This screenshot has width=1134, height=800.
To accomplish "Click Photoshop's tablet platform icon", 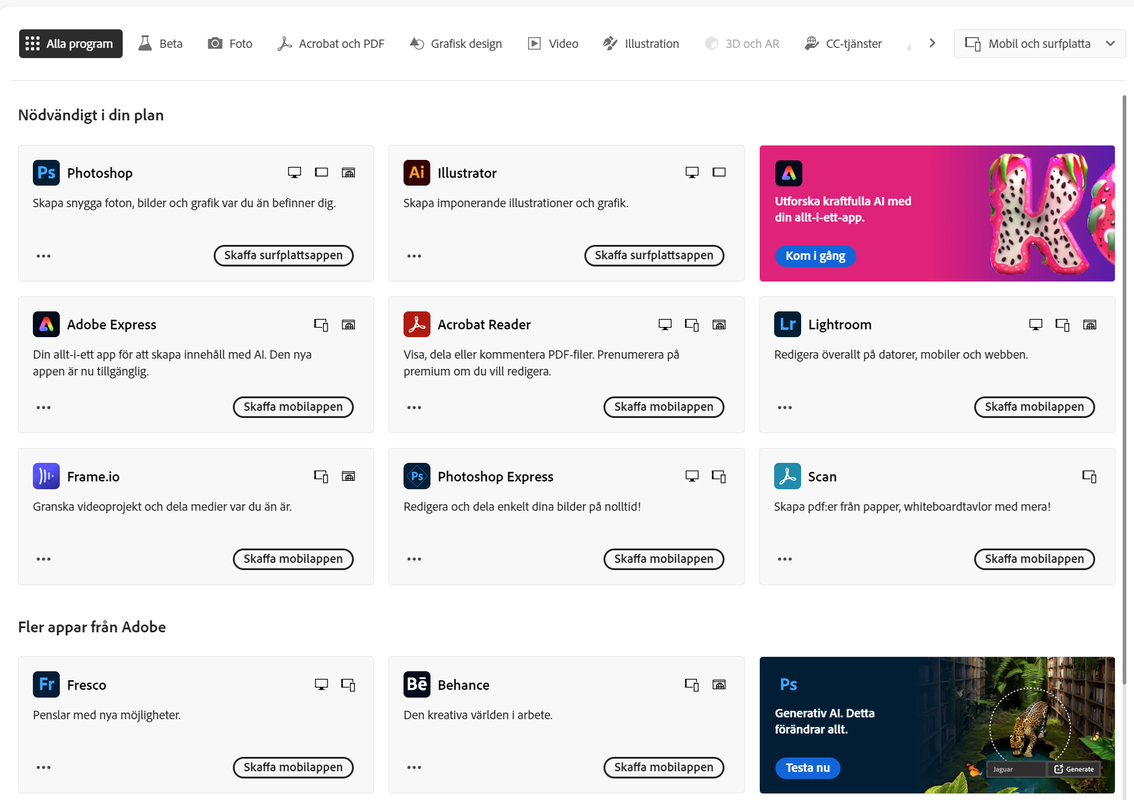I will (x=321, y=172).
